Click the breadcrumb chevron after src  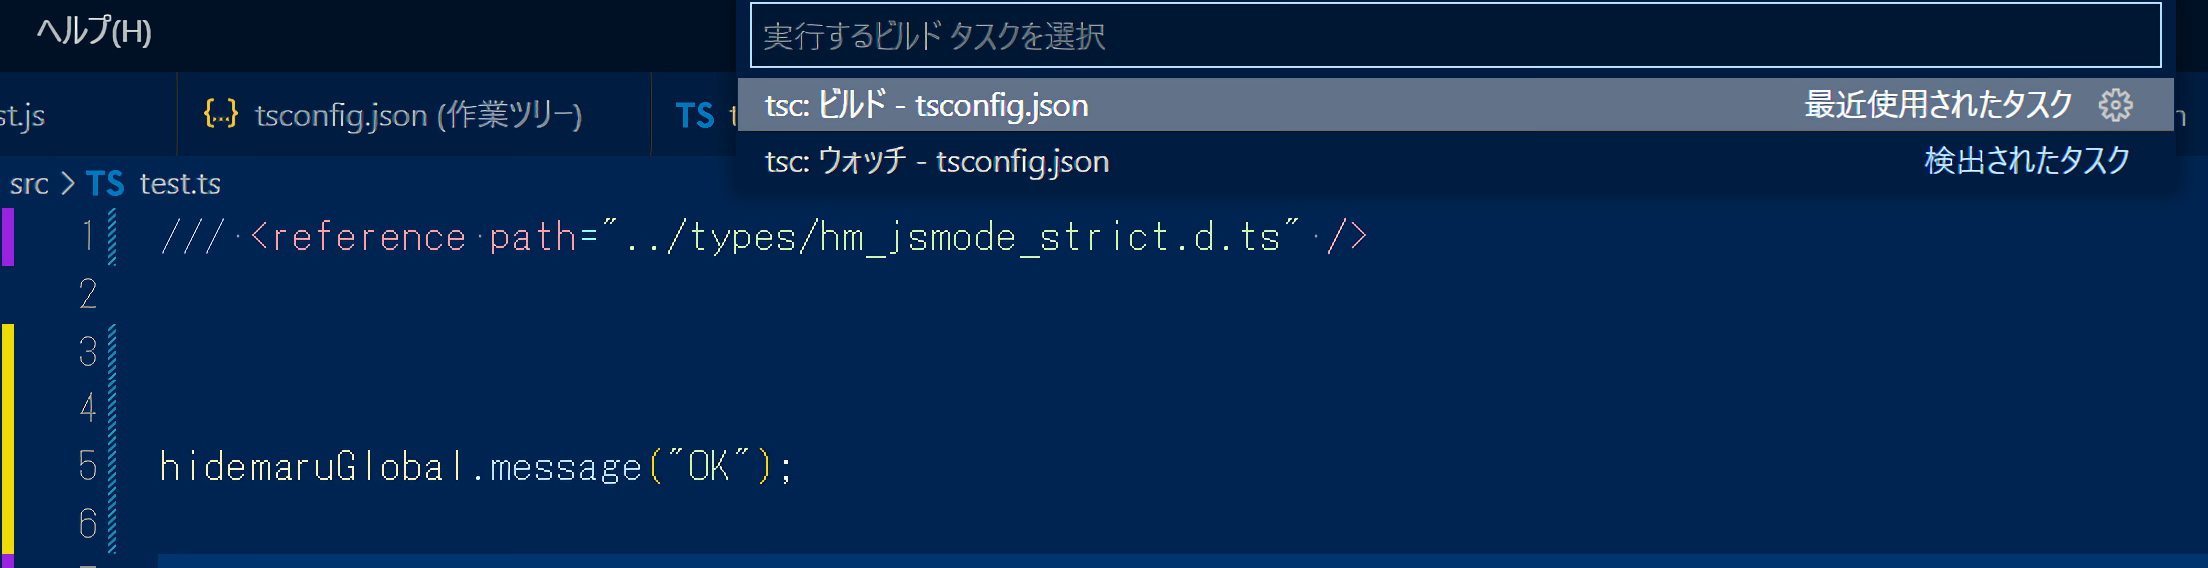click(67, 184)
